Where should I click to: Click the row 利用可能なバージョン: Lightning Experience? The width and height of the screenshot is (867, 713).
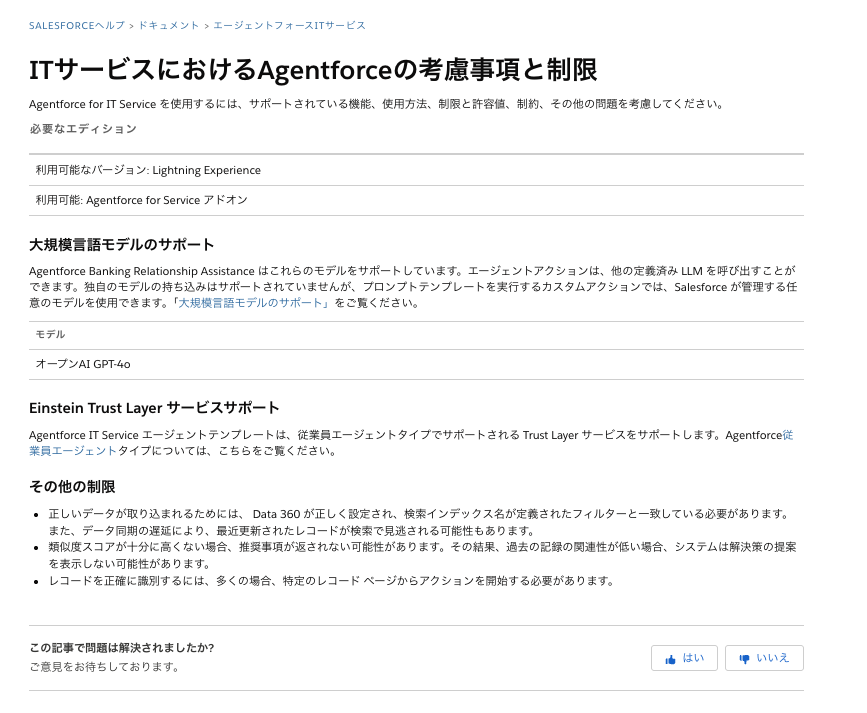click(416, 170)
